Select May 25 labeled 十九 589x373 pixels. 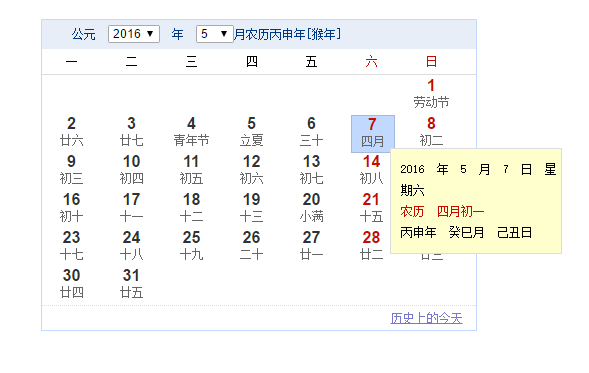(x=192, y=246)
